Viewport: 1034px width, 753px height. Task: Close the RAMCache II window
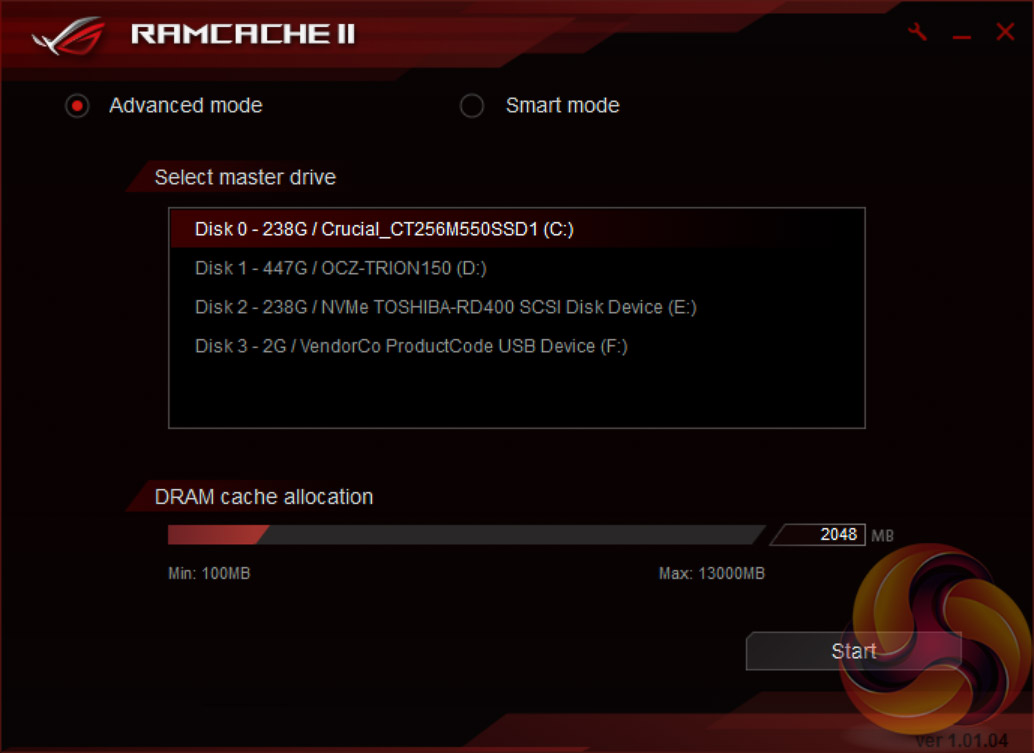(1005, 32)
